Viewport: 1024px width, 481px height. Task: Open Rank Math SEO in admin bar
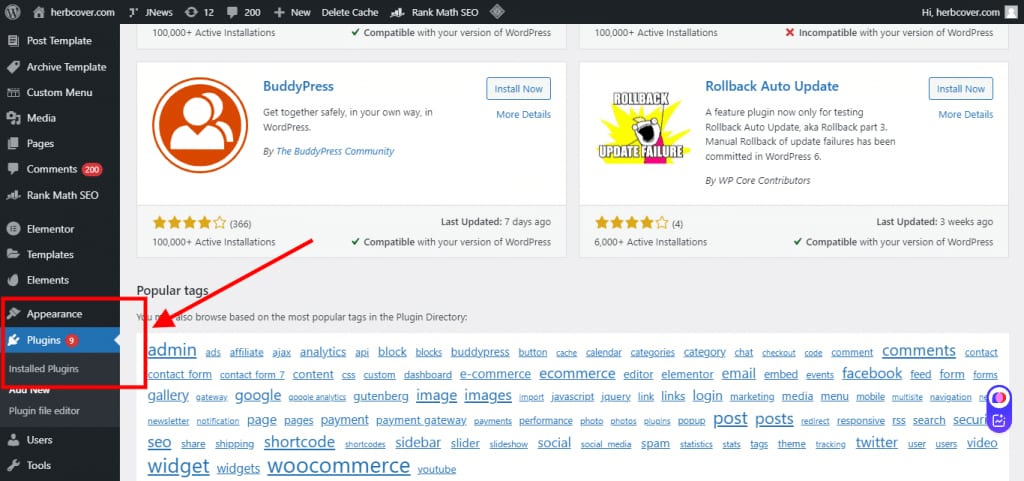[x=434, y=12]
